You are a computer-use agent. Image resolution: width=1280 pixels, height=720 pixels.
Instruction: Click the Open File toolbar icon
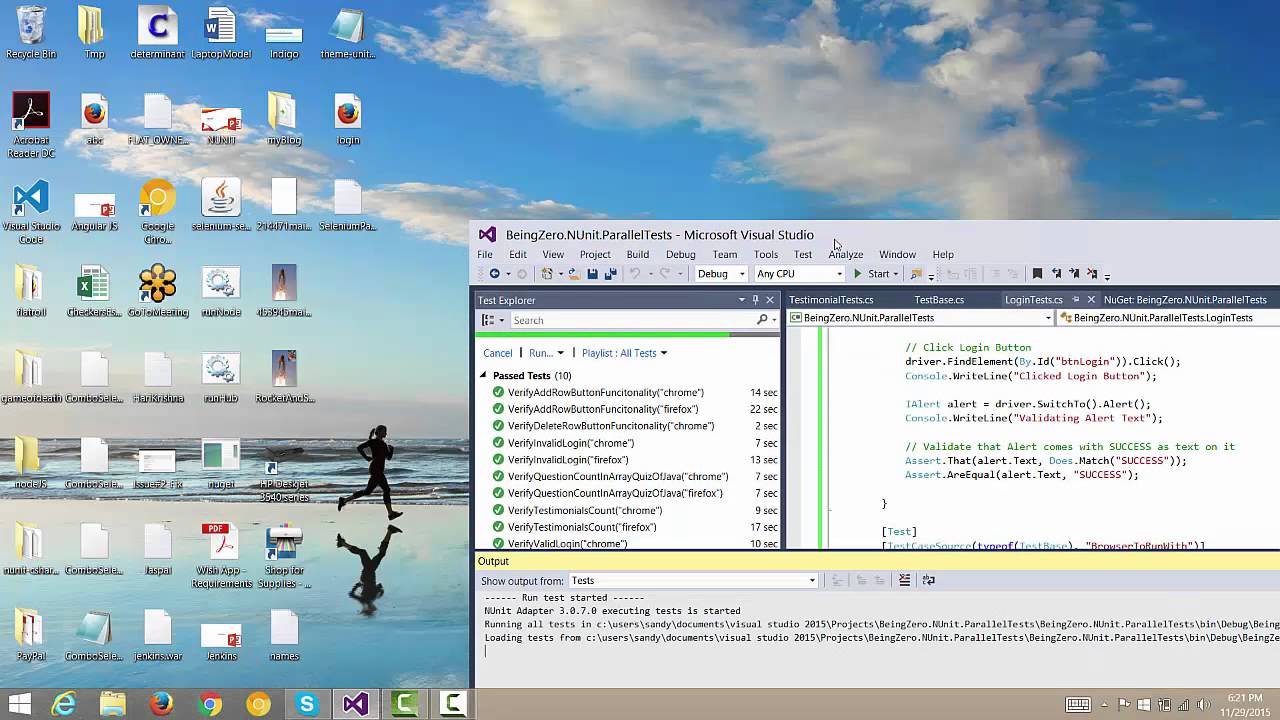tap(574, 274)
